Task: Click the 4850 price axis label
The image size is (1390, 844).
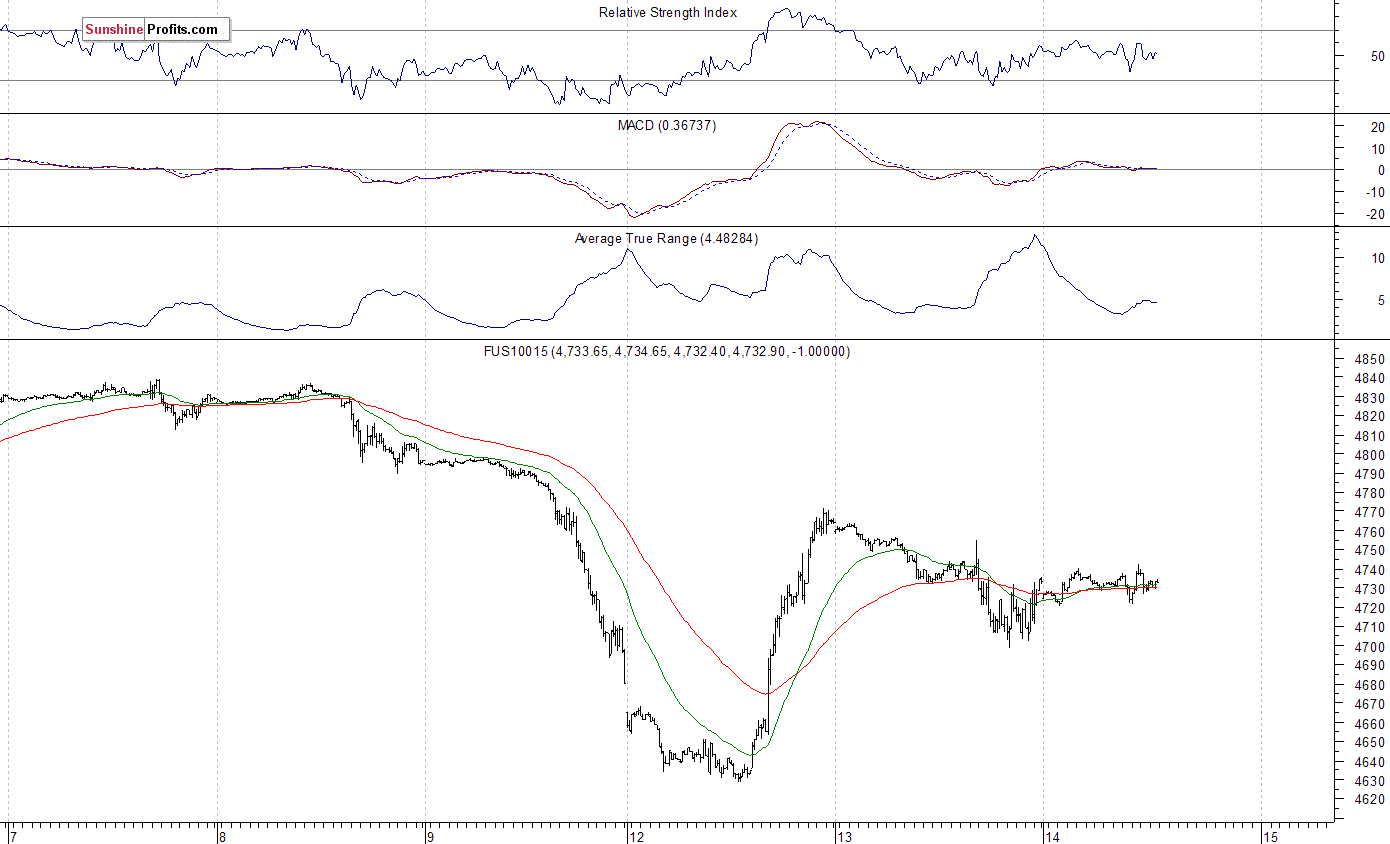Action: click(x=1370, y=360)
